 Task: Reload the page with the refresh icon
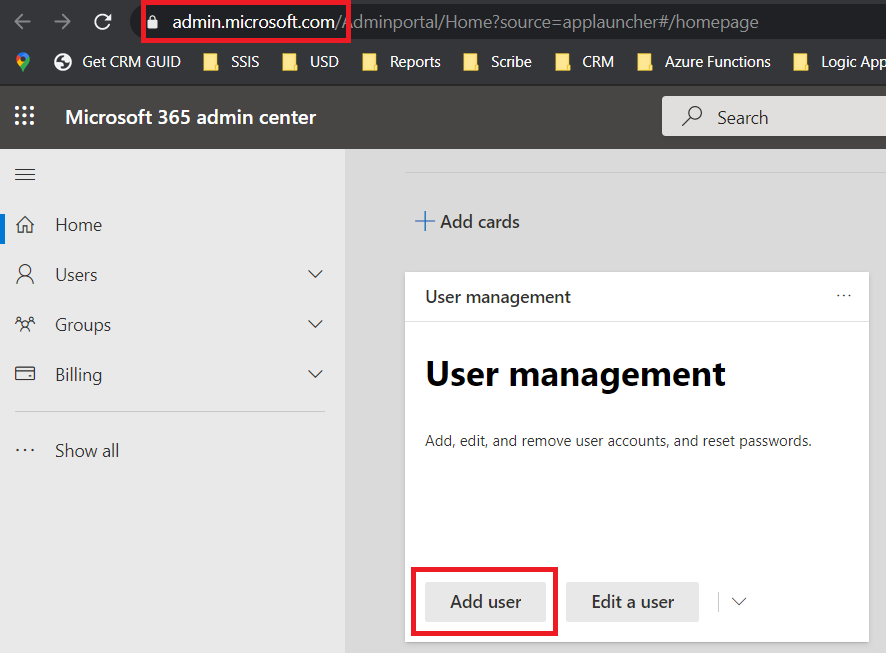point(102,22)
